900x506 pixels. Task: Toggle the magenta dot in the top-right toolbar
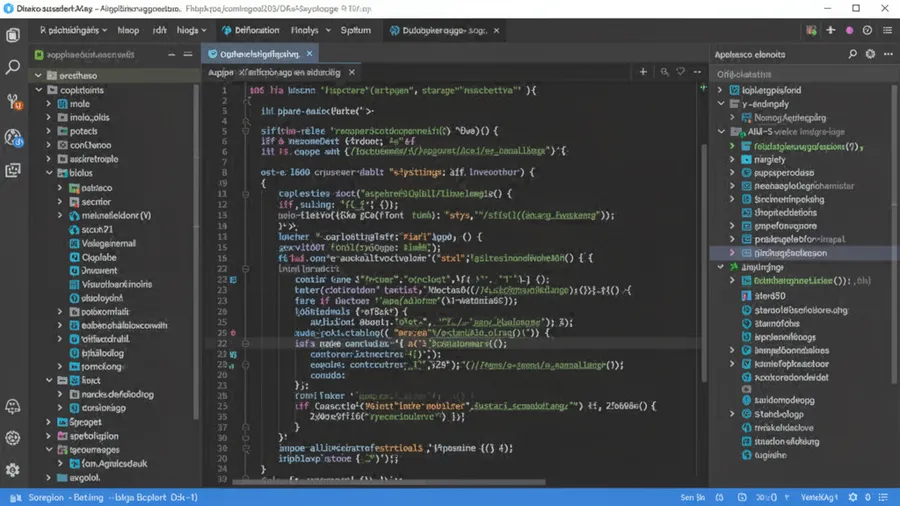[x=849, y=30]
